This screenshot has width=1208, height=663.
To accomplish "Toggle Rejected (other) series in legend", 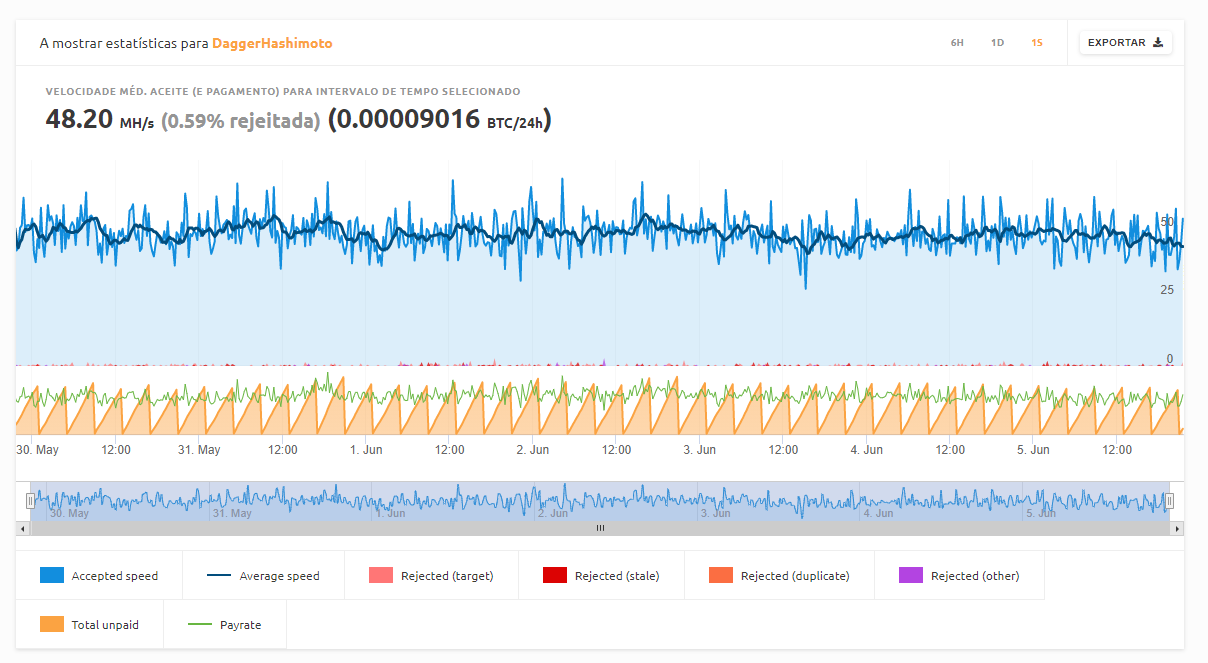I will point(959,575).
